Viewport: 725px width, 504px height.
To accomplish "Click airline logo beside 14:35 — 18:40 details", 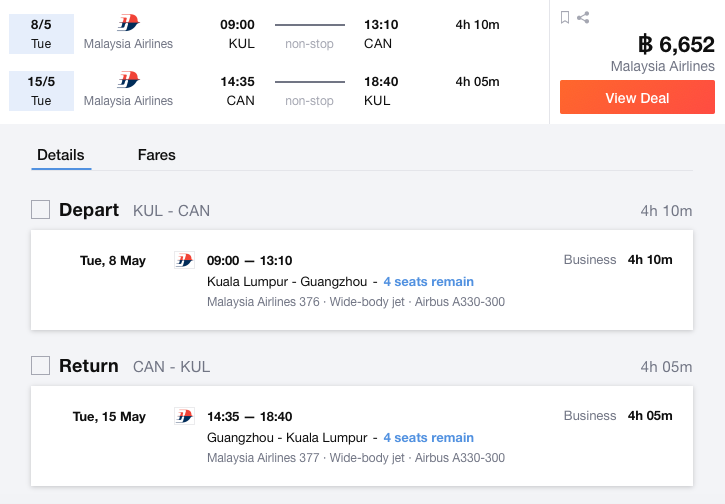I will coord(184,416).
